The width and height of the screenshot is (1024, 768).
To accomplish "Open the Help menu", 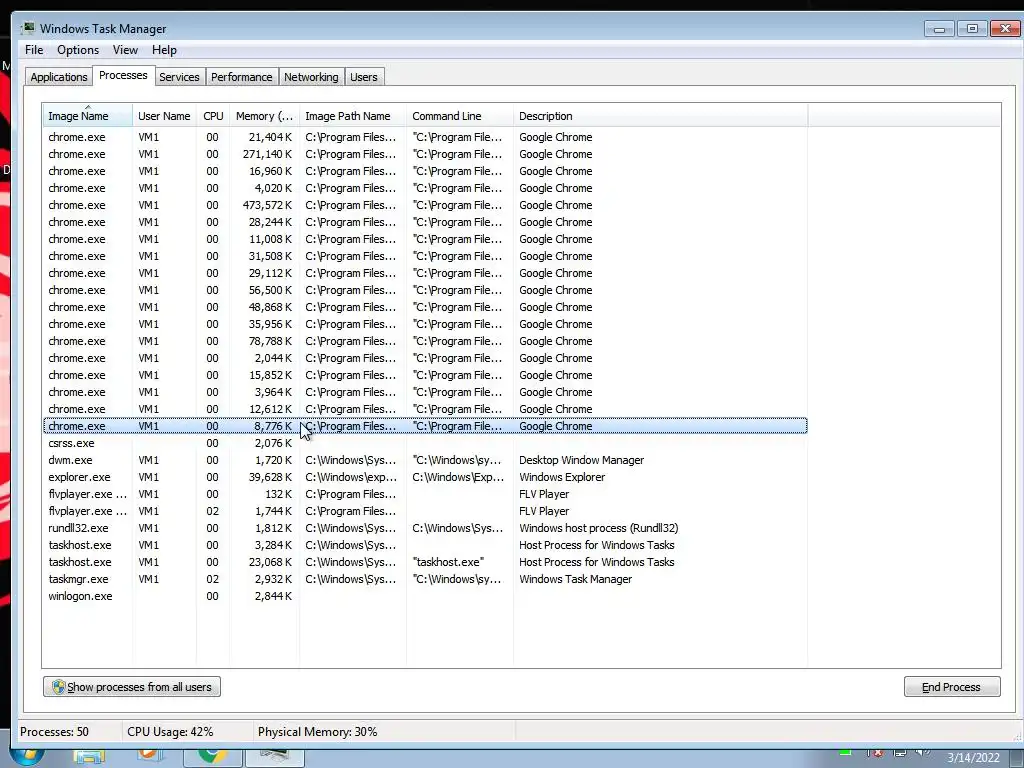I will point(164,50).
